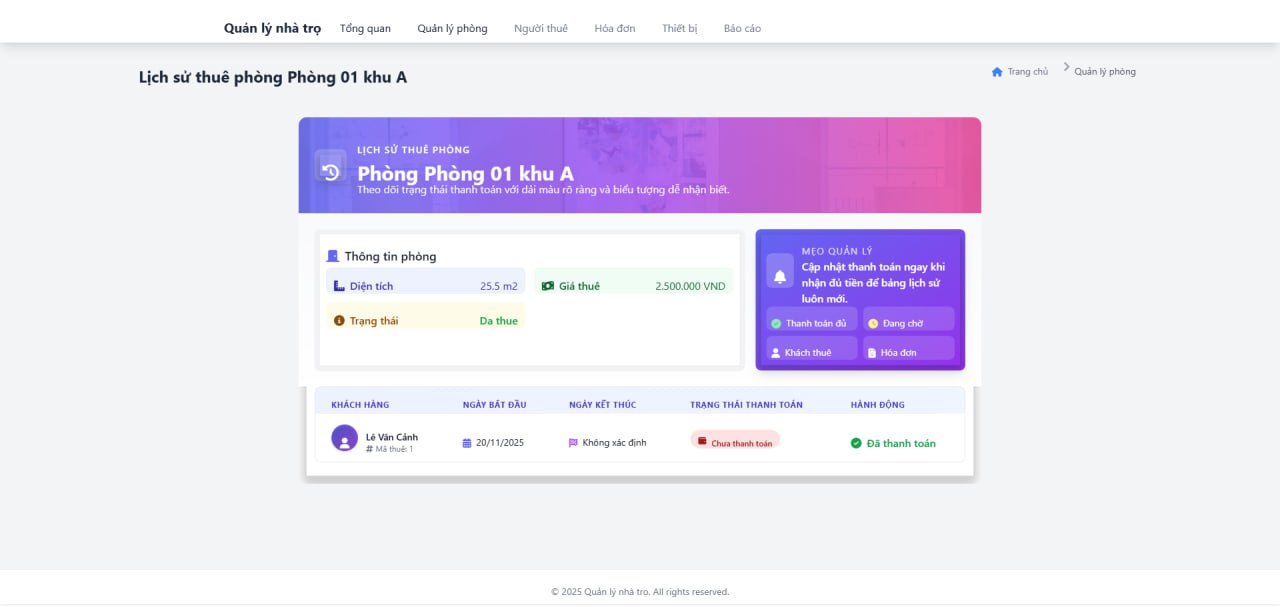This screenshot has width=1280, height=607.
Task: Click the person icon next to Khách thuê badge
Action: coord(774,350)
